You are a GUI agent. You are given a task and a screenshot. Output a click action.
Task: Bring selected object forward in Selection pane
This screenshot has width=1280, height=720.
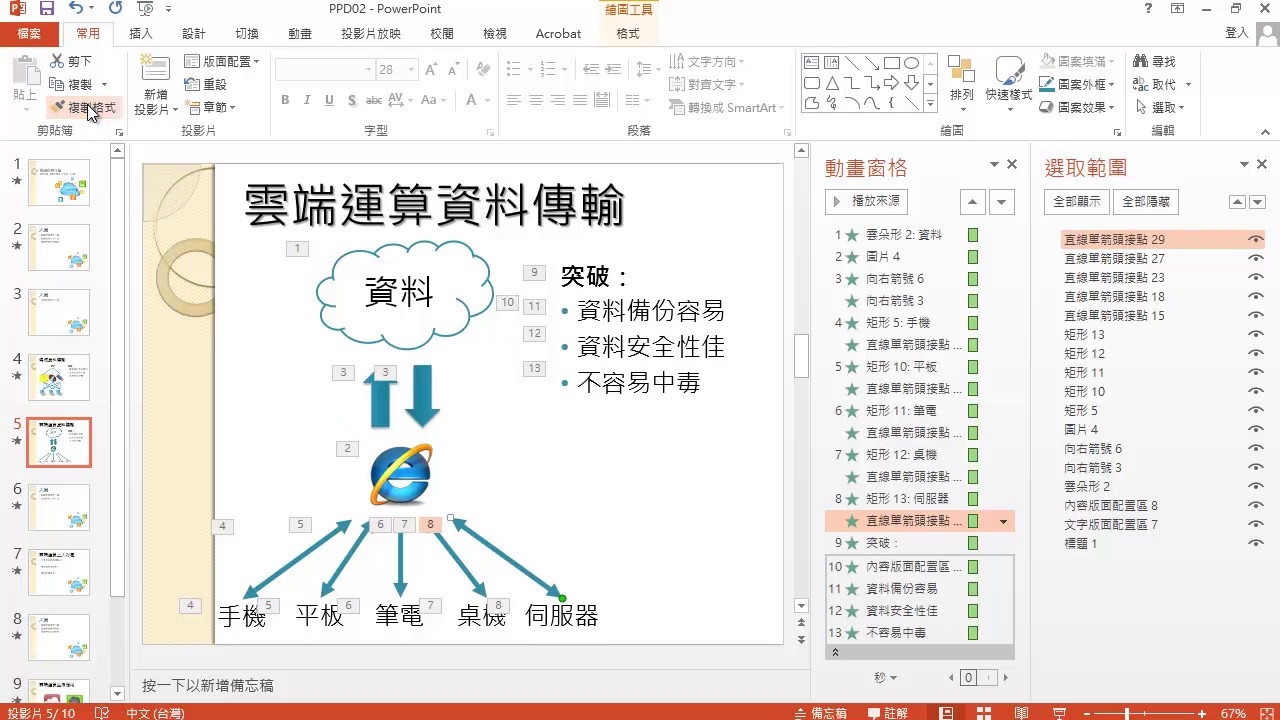point(1237,202)
